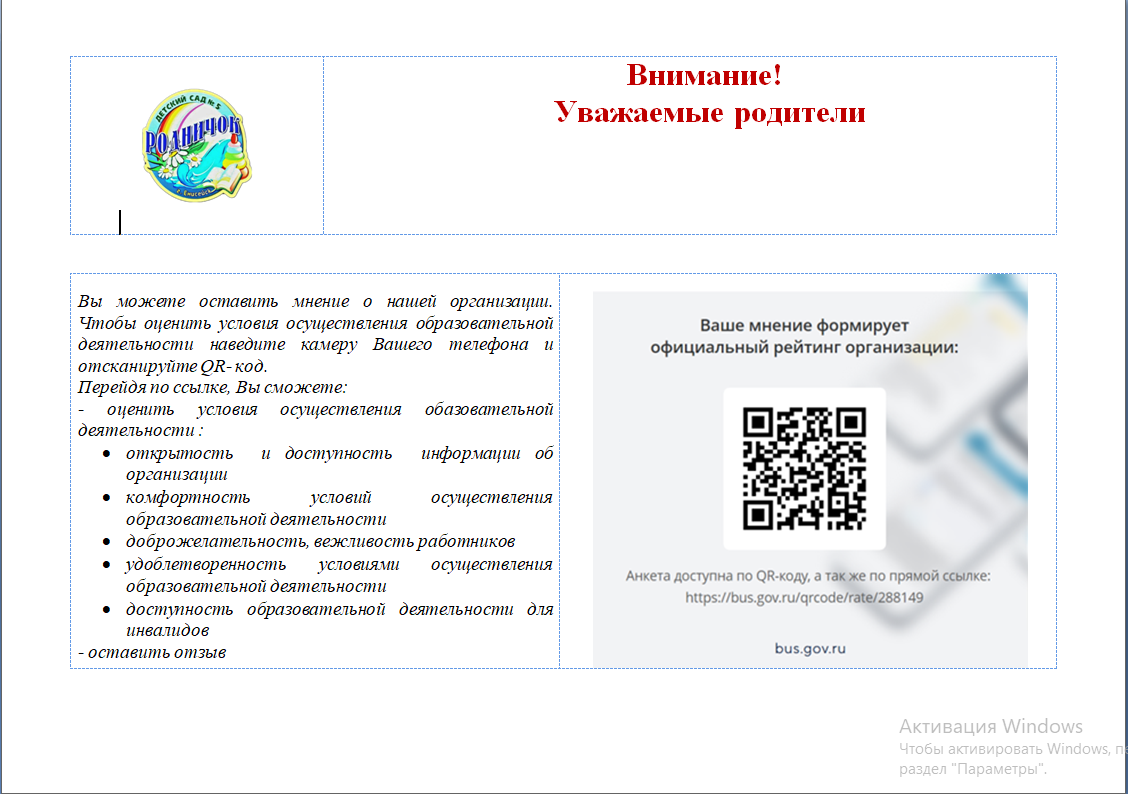Click the line "отсканируйте QR- код."
The image size is (1128, 794).
point(173,366)
